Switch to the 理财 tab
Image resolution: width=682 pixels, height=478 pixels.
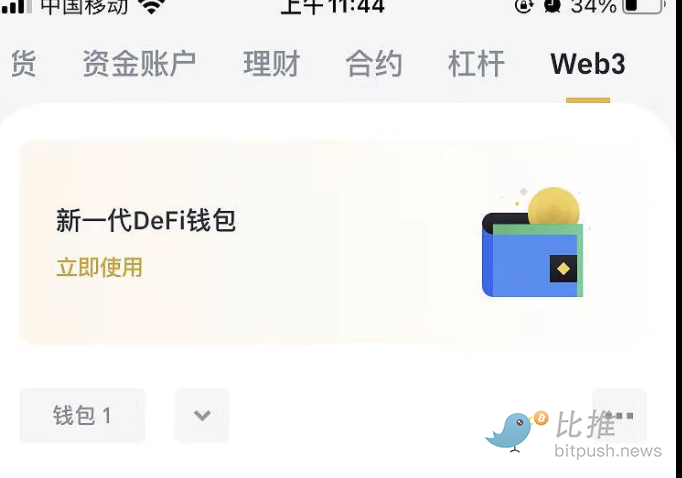click(272, 64)
